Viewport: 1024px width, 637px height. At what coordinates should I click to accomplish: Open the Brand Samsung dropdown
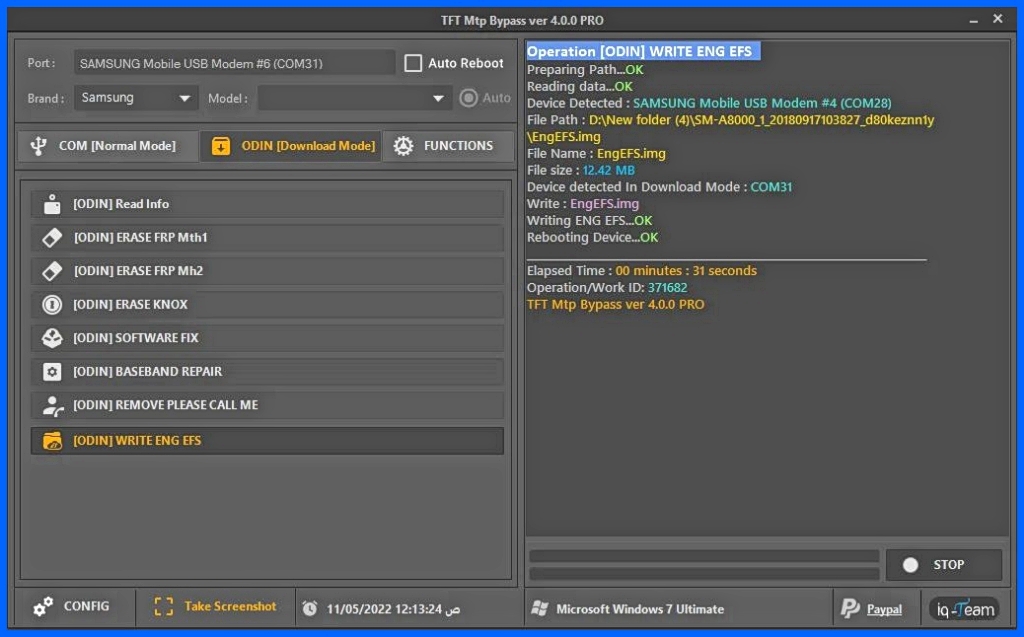pos(136,98)
